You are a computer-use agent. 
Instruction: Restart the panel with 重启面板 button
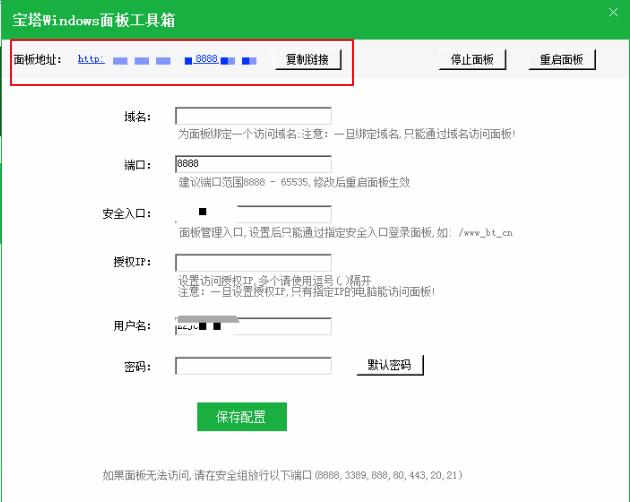pyautogui.click(x=562, y=60)
